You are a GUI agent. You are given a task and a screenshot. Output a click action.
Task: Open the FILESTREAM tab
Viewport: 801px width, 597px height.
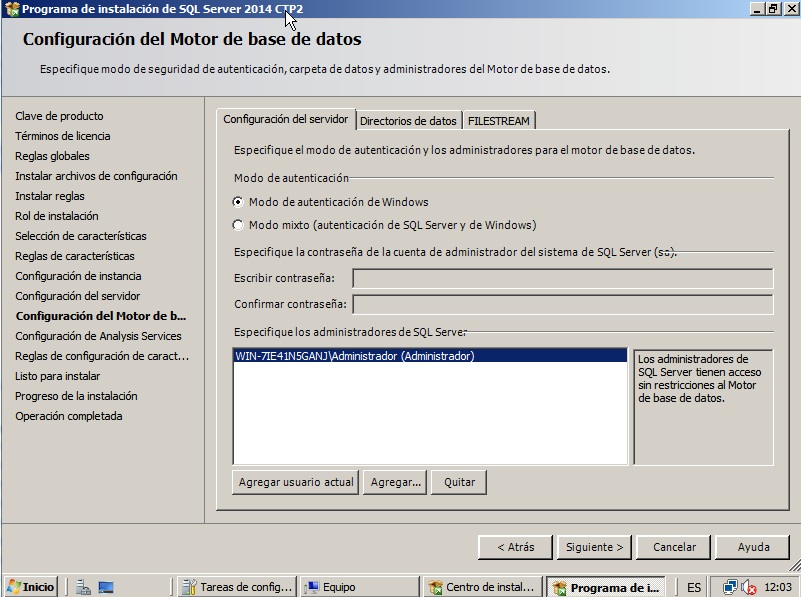(x=500, y=118)
